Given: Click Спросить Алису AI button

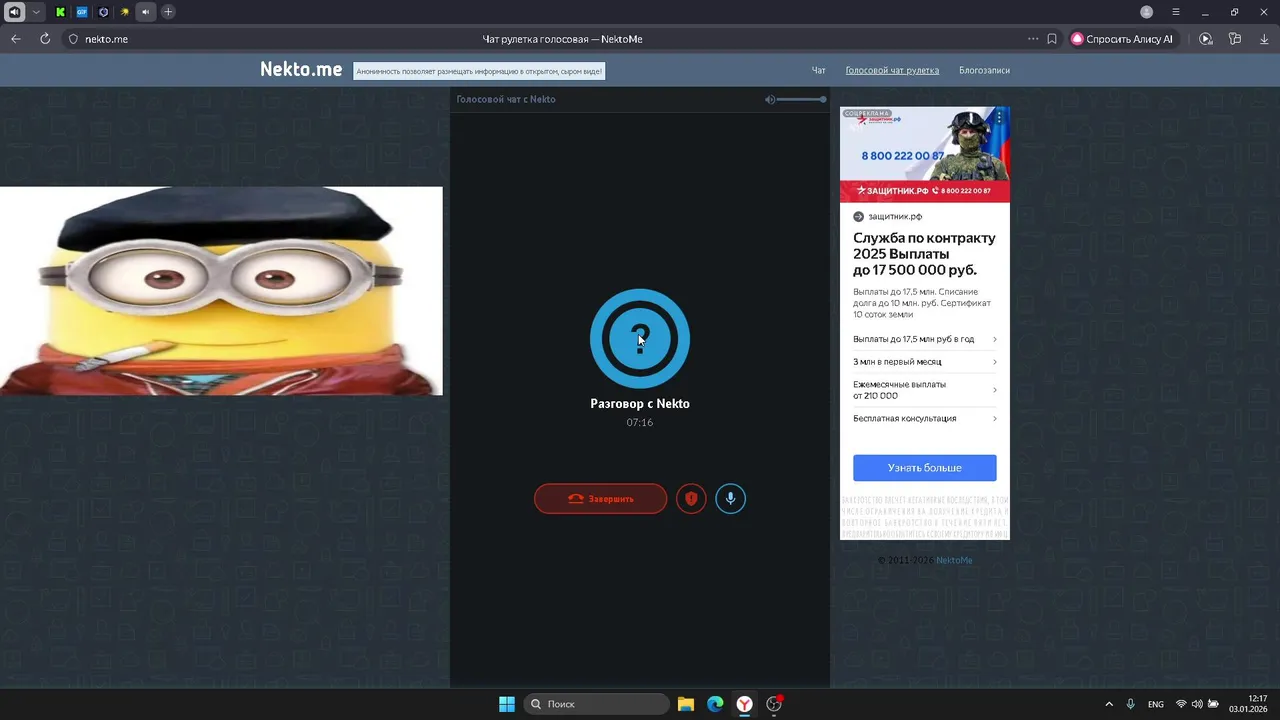Looking at the screenshot, I should (1123, 39).
